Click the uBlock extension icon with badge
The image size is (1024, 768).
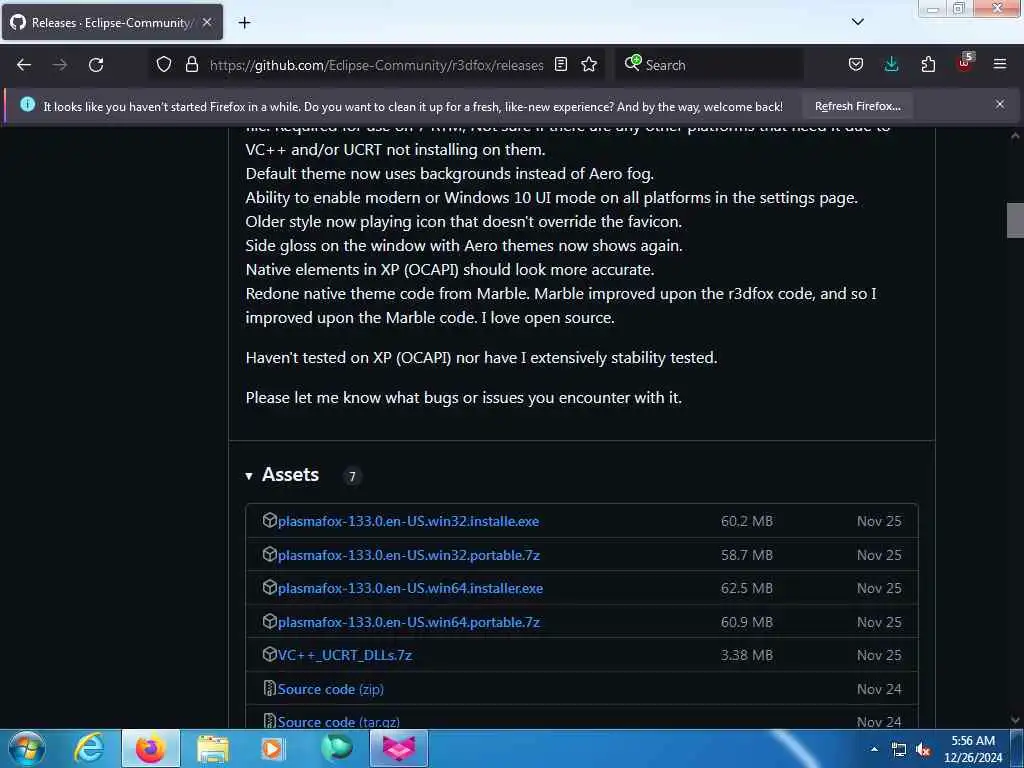coord(965,63)
